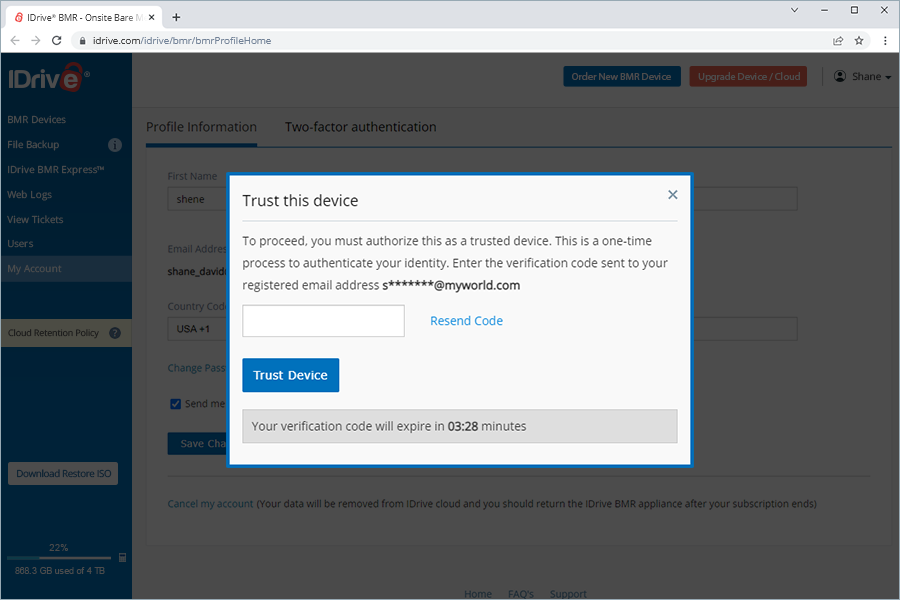
Task: Open the tab search chevron
Action: click(794, 10)
